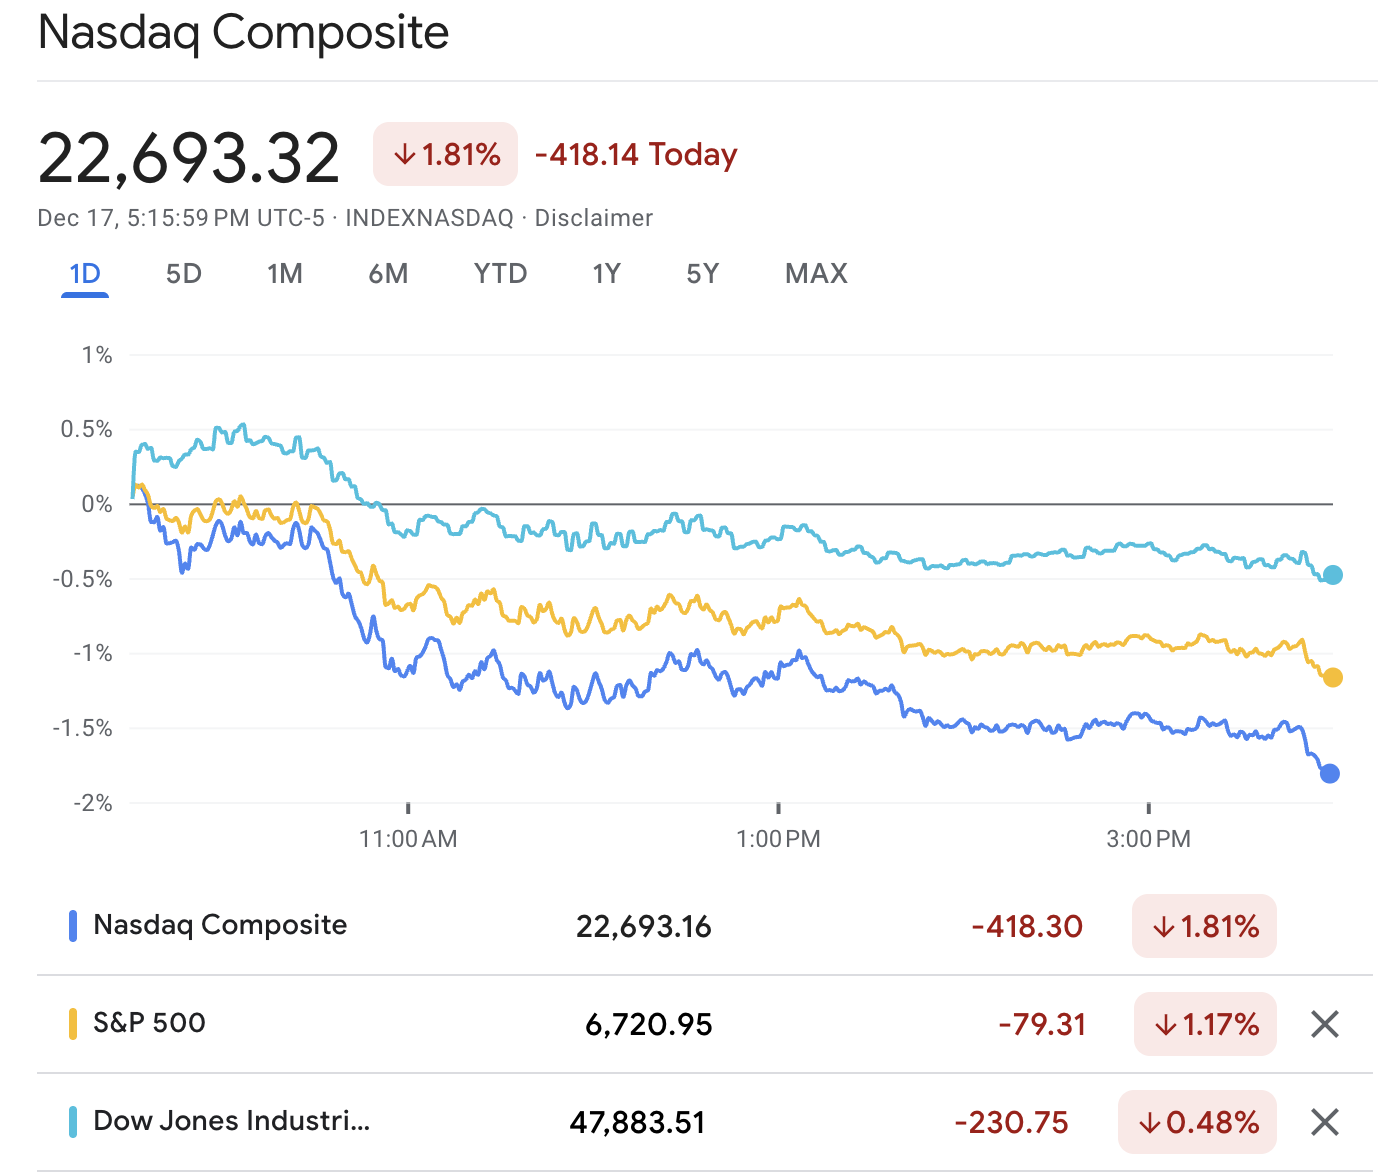Click the yellow endpoint dot on the S&P line
Image resolution: width=1378 pixels, height=1172 pixels.
coord(1331,677)
